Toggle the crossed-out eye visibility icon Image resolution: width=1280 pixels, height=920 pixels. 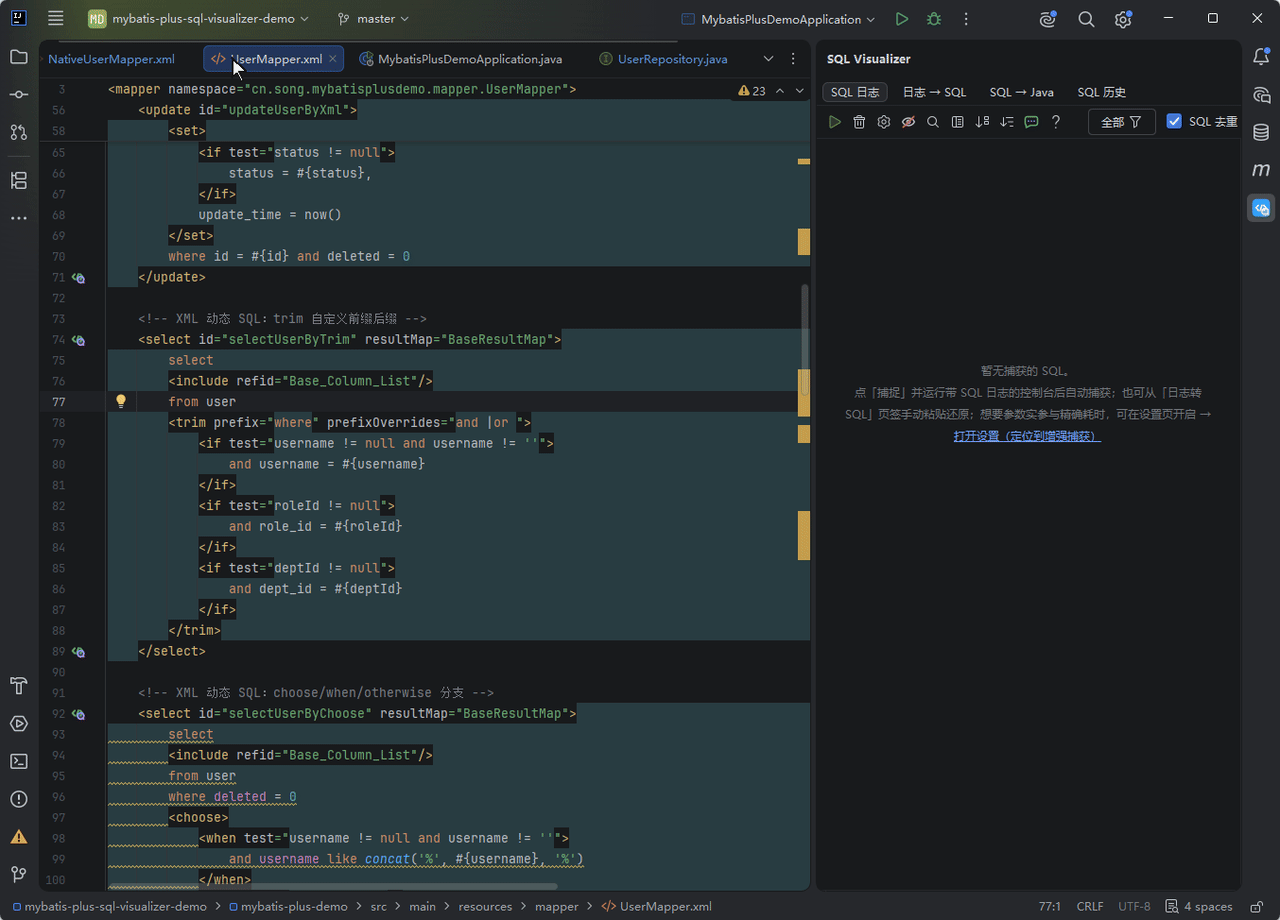click(908, 122)
